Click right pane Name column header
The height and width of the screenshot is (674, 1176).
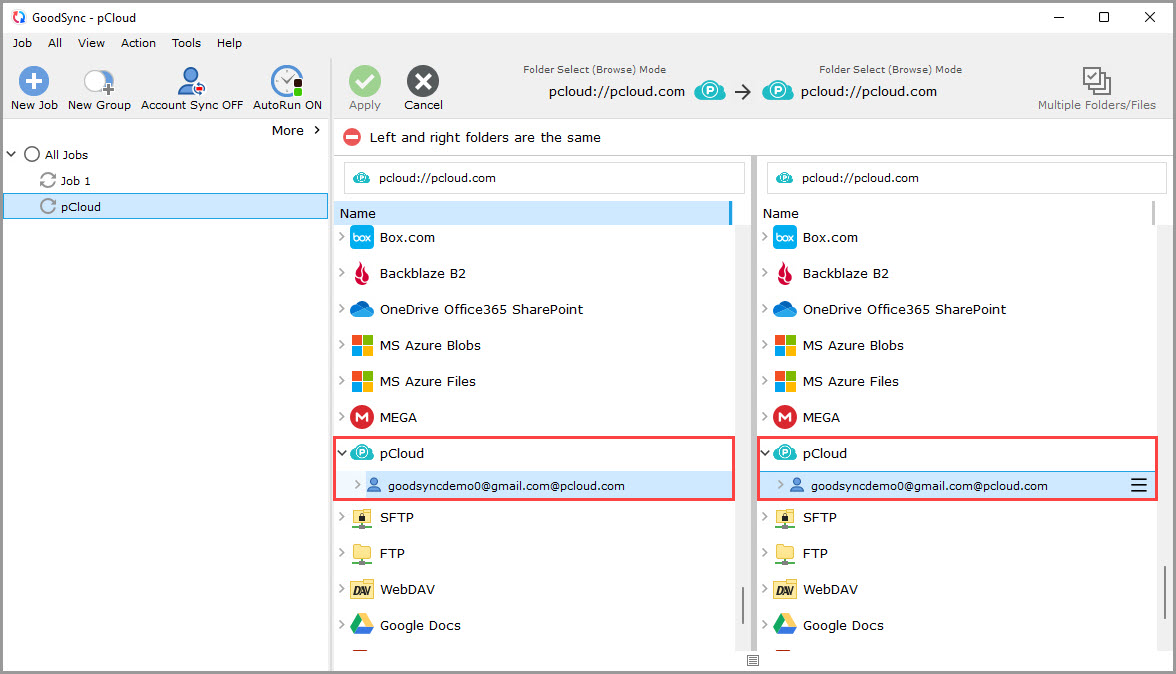[956, 213]
